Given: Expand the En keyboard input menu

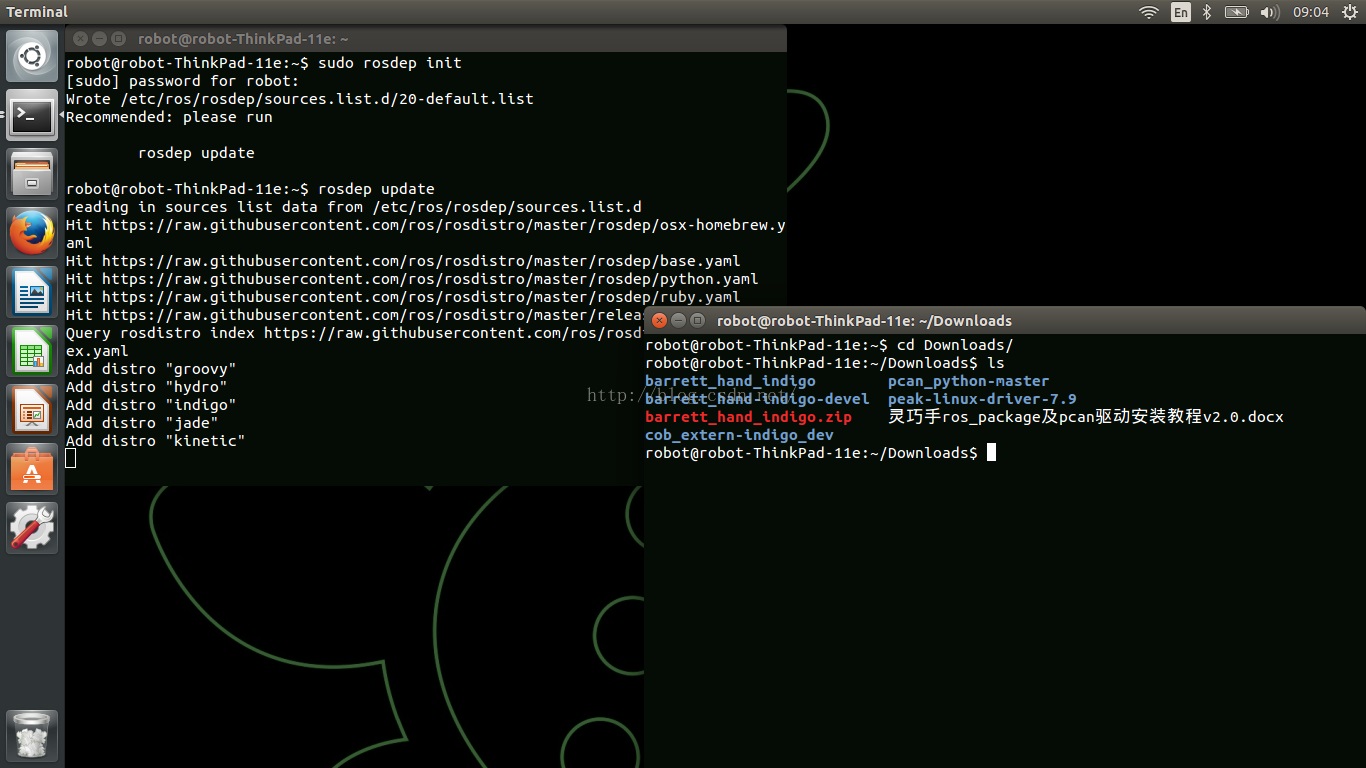Looking at the screenshot, I should (1181, 12).
